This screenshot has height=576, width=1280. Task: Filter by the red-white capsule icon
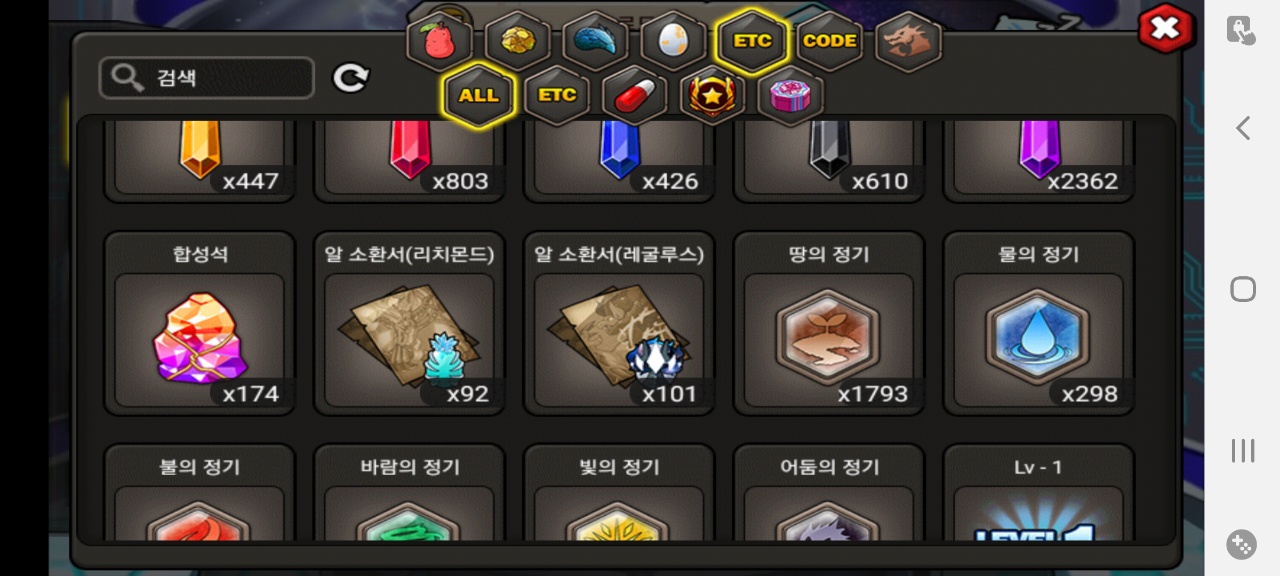(x=635, y=96)
